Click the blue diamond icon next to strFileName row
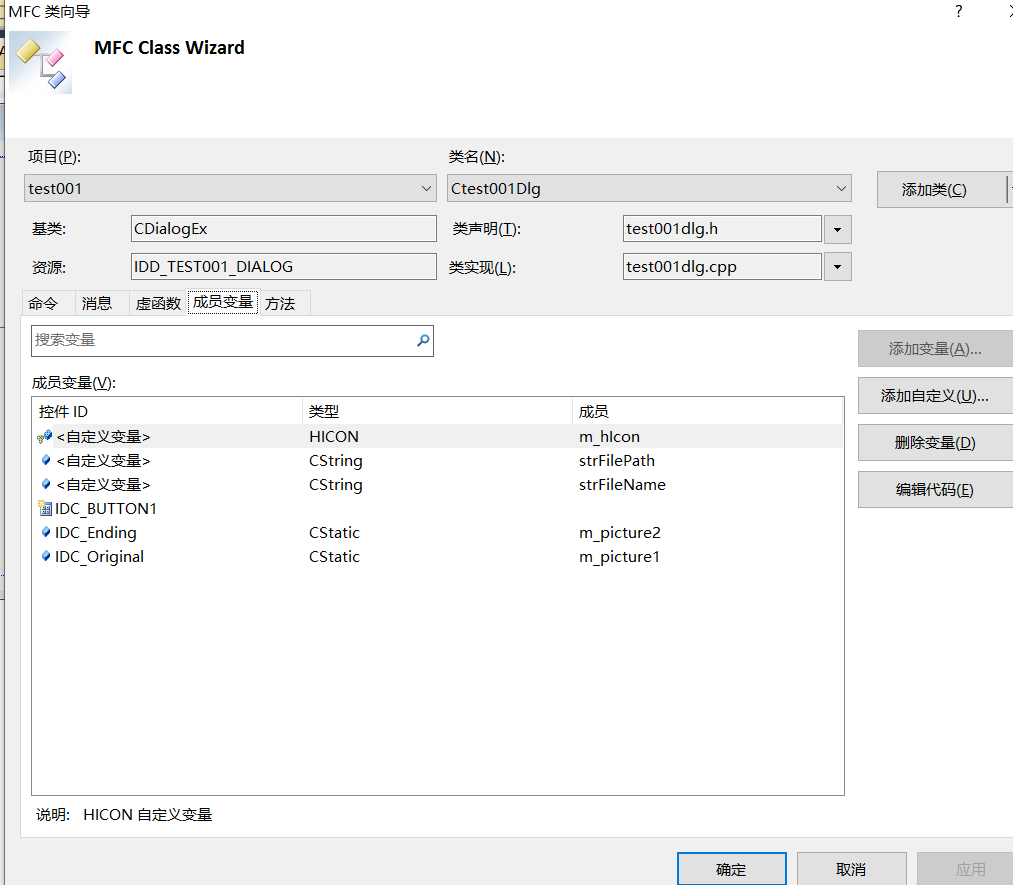Screen dimensions: 1013x885 (46, 484)
